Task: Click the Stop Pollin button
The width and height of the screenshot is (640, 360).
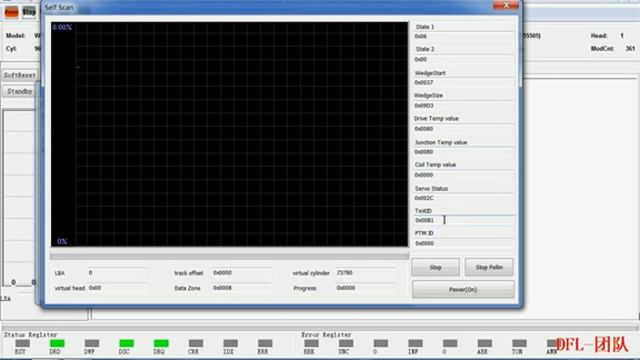Action: pos(489,267)
